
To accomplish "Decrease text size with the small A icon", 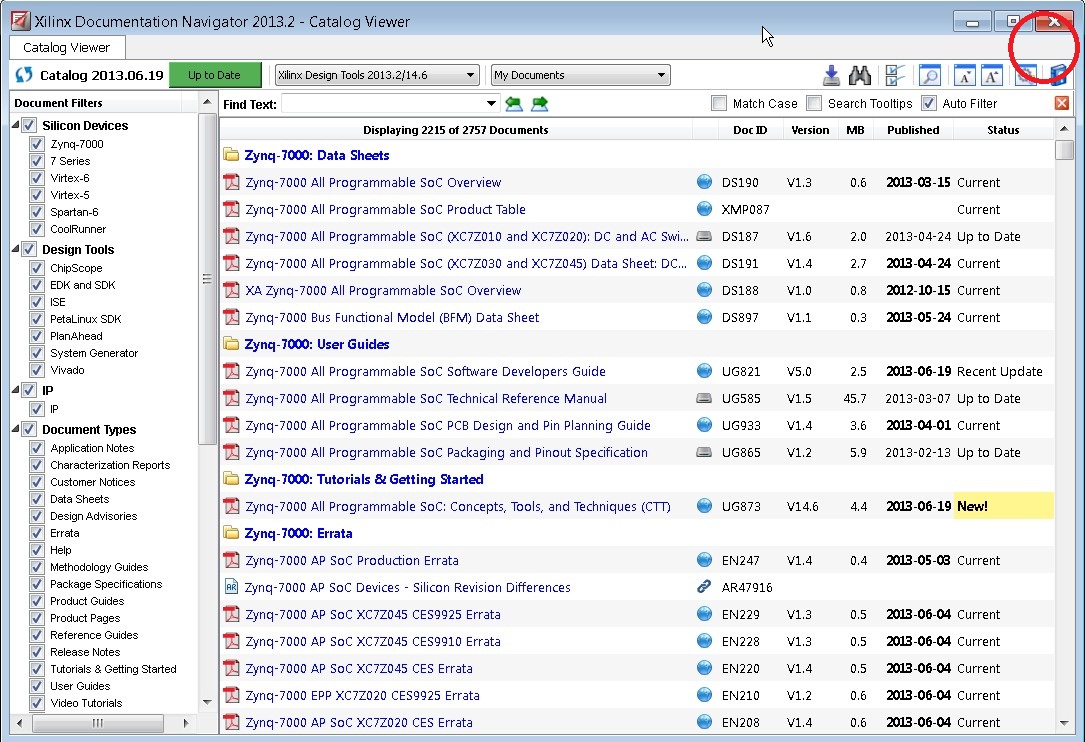I will click(964, 75).
